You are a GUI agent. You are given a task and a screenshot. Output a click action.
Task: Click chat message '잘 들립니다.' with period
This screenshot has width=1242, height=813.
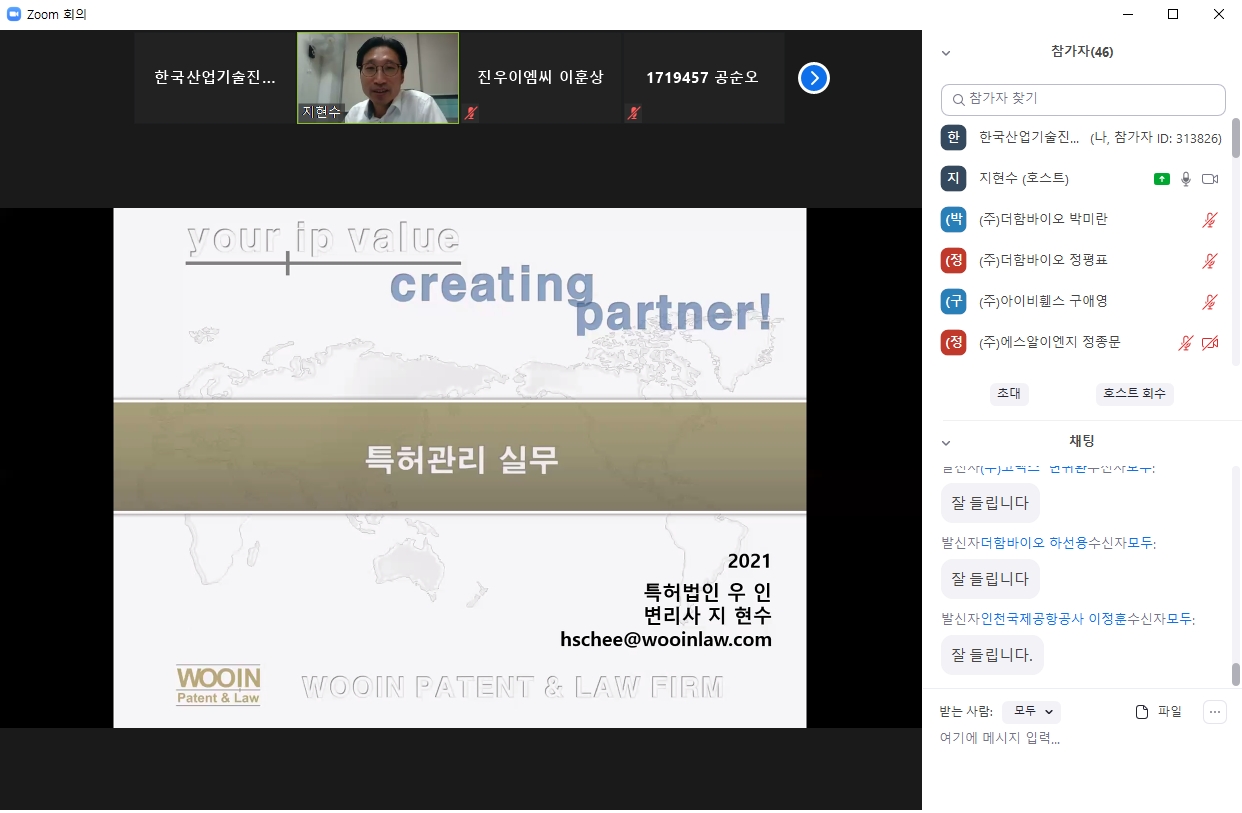tap(992, 655)
